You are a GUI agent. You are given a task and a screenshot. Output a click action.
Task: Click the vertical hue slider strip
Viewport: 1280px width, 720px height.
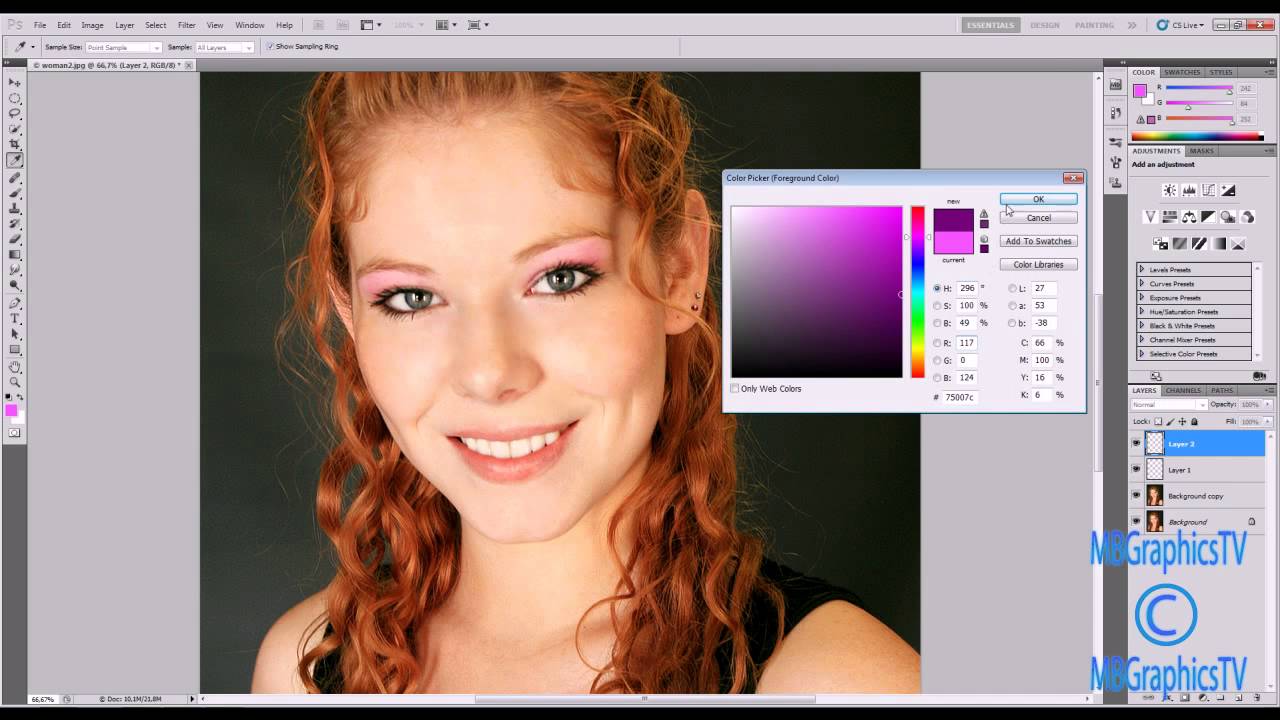917,291
